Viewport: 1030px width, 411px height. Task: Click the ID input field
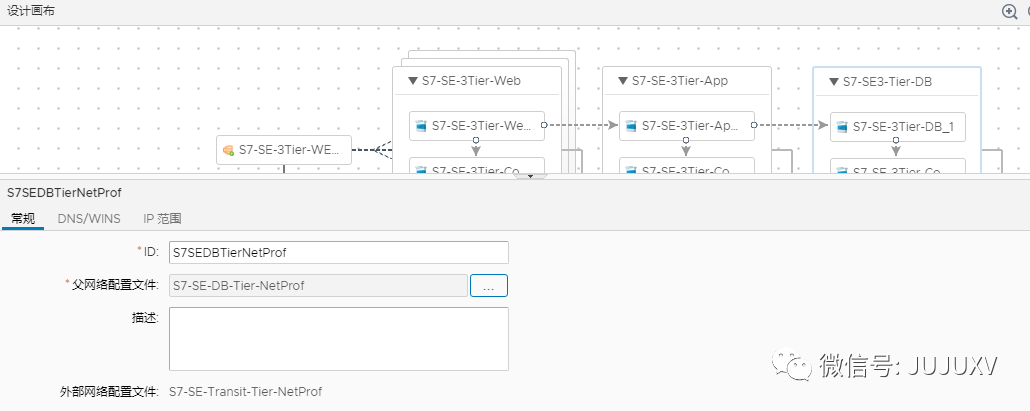(338, 252)
